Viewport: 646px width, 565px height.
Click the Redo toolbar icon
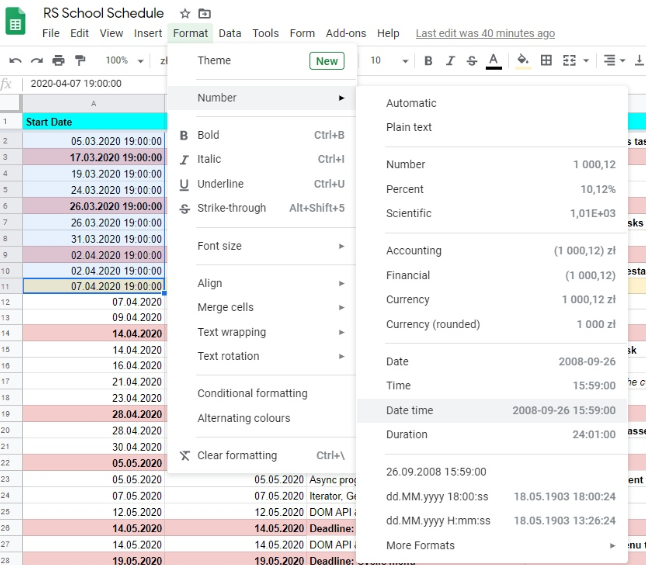tap(37, 61)
